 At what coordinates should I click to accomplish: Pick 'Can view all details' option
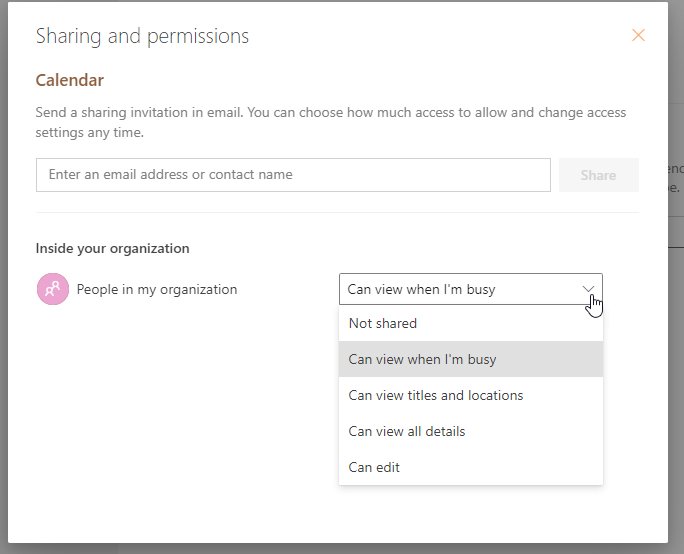[471, 431]
